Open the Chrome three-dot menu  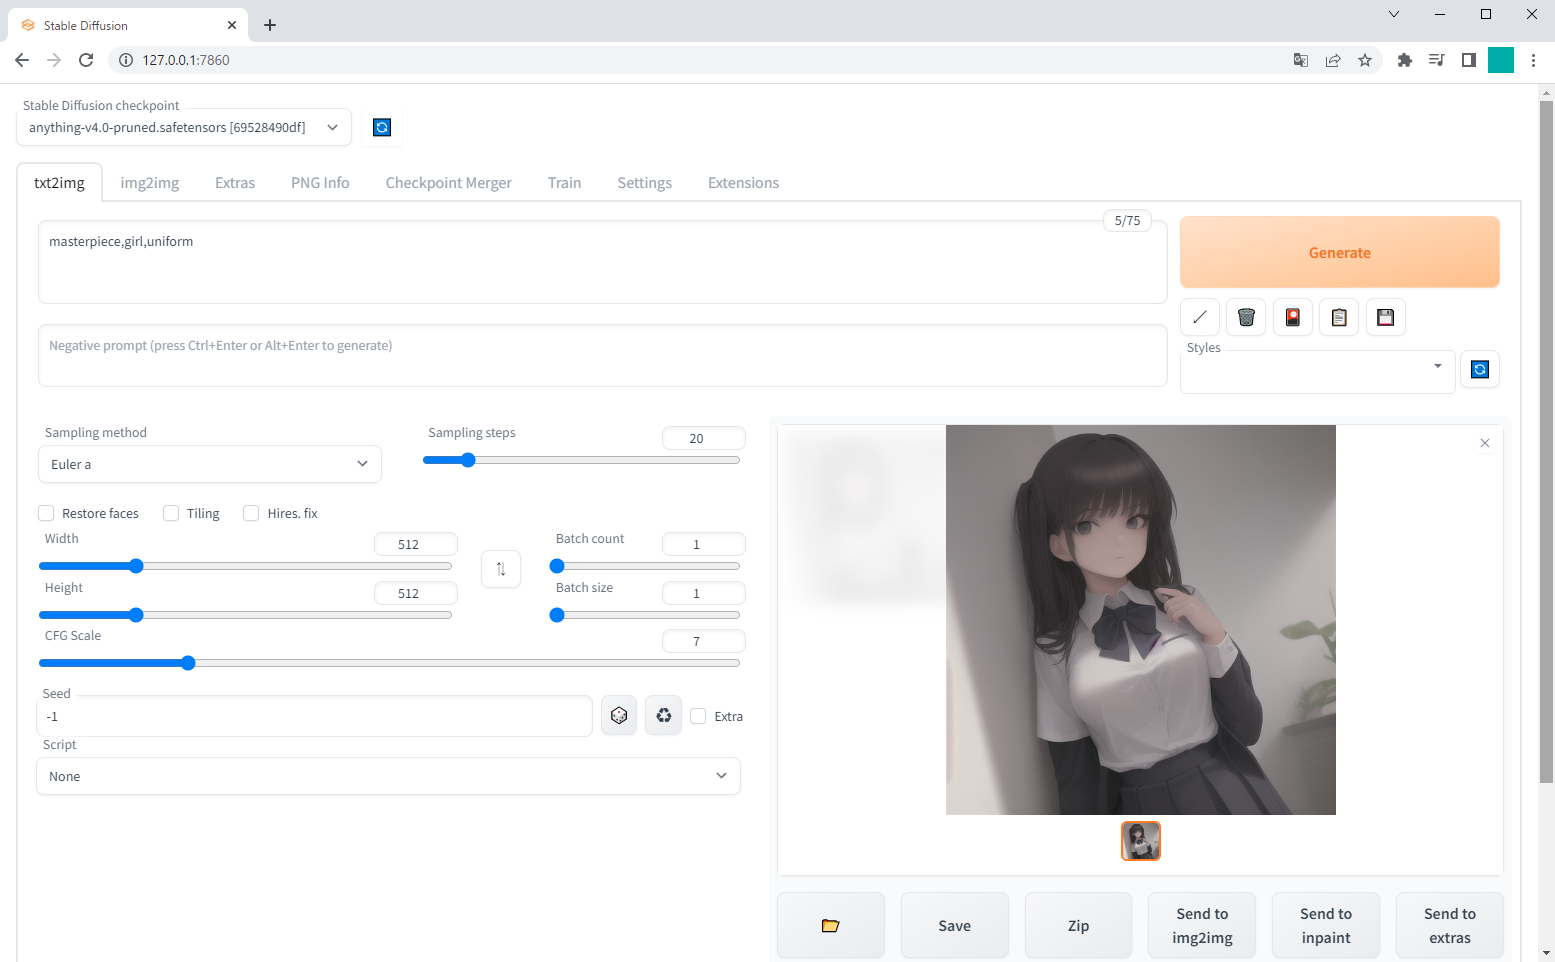coord(1533,60)
